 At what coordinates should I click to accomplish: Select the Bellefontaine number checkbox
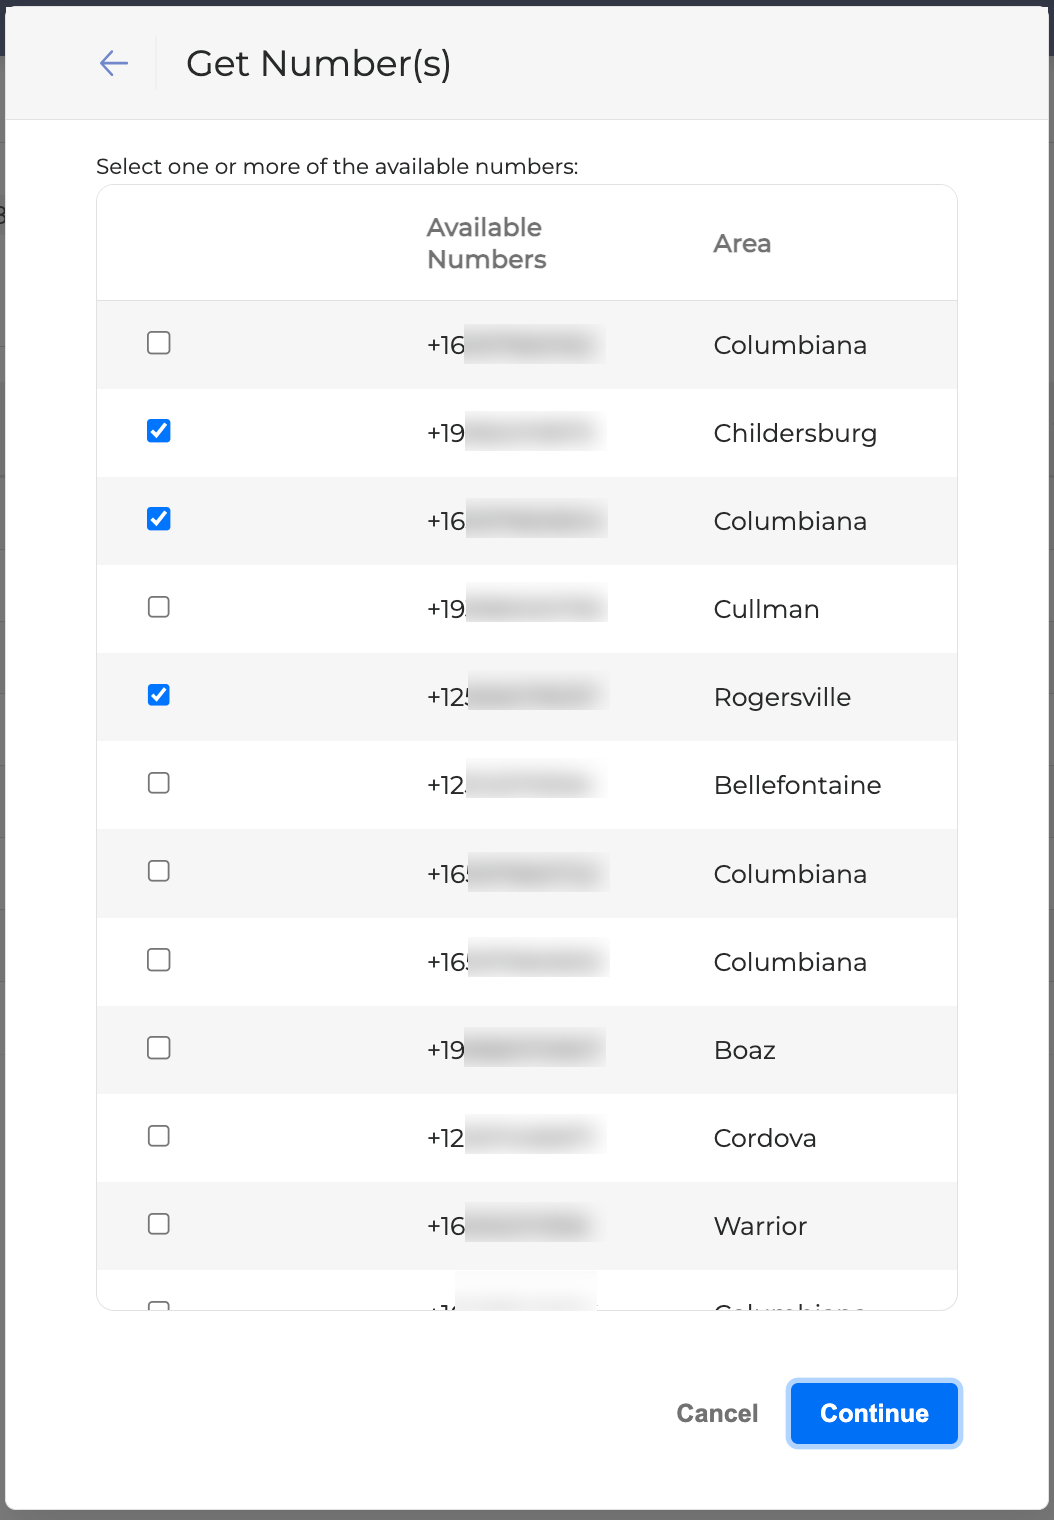[159, 783]
